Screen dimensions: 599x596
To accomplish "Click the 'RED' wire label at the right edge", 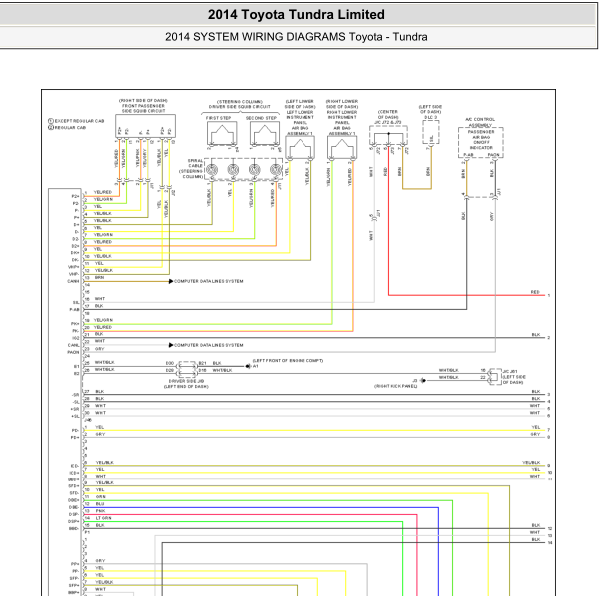I will coord(535,292).
